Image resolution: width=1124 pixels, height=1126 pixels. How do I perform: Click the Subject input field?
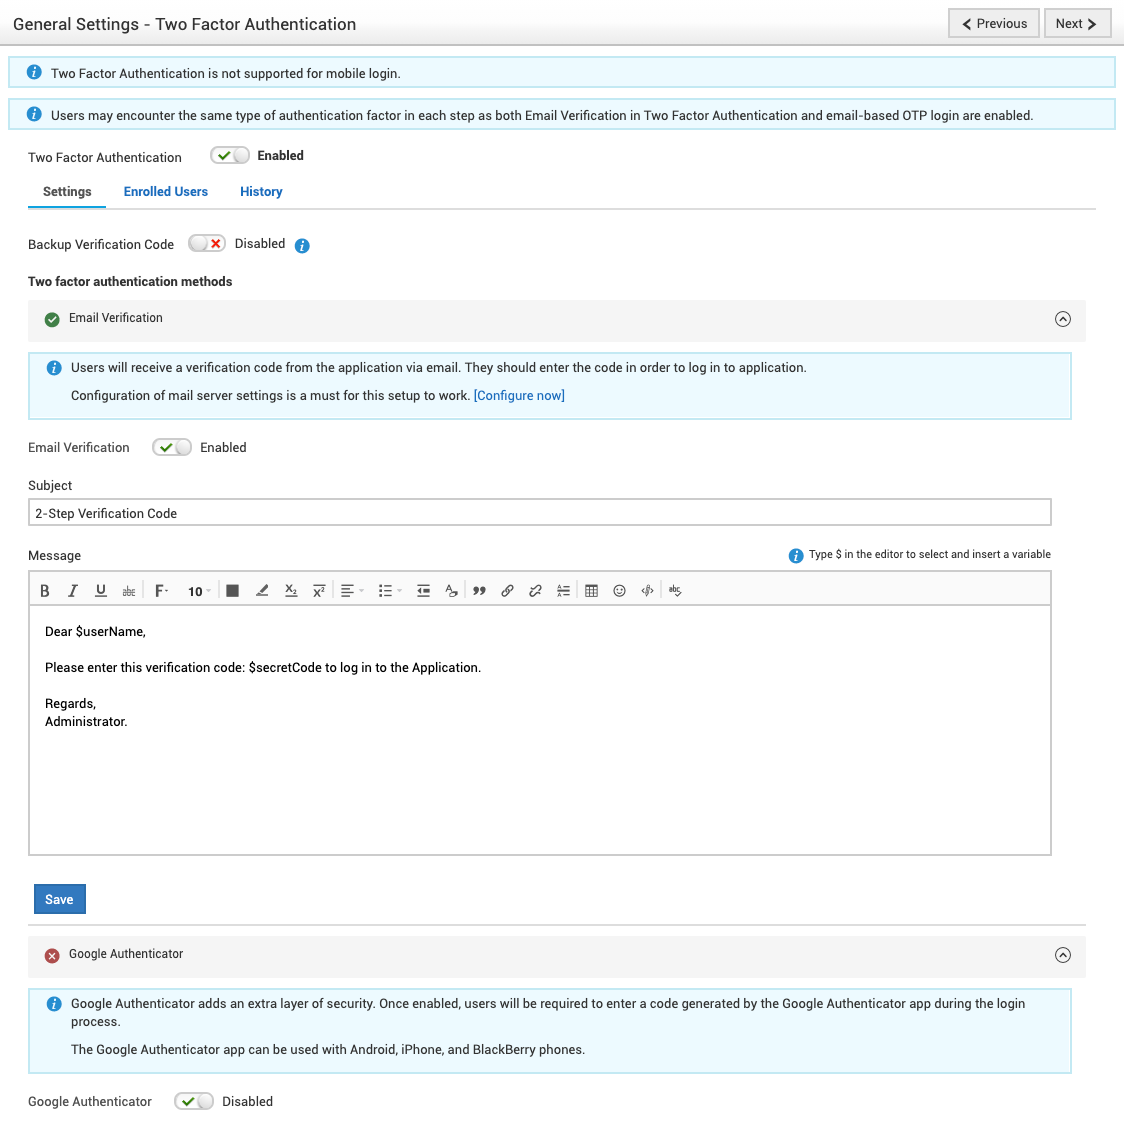[x=540, y=513]
